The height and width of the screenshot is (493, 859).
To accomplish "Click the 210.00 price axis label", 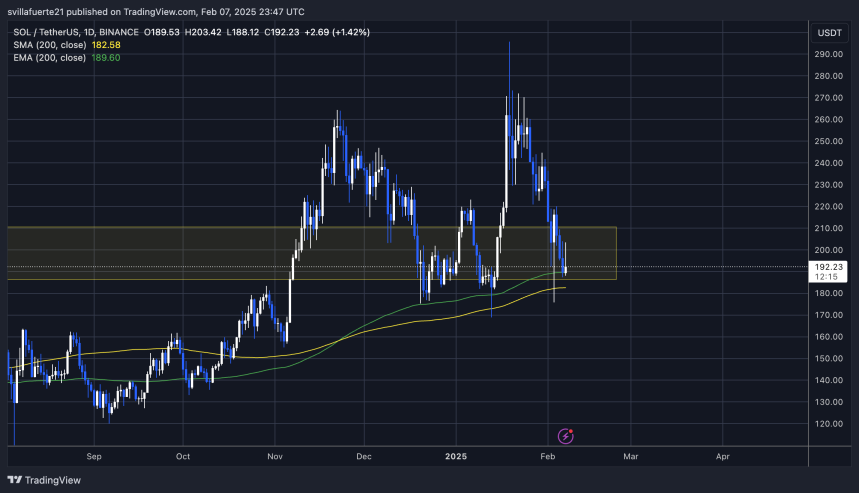I will 828,228.
